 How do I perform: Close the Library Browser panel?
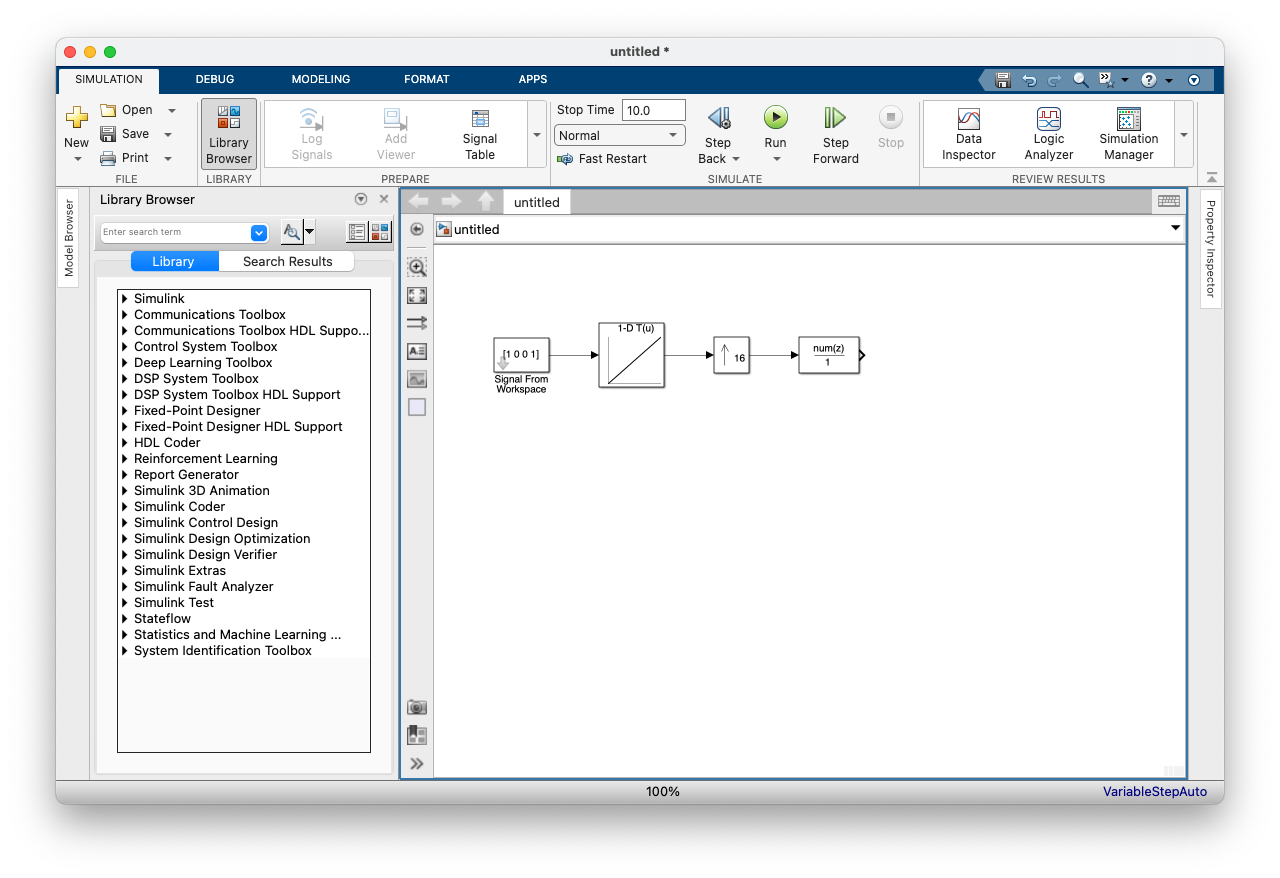point(384,199)
